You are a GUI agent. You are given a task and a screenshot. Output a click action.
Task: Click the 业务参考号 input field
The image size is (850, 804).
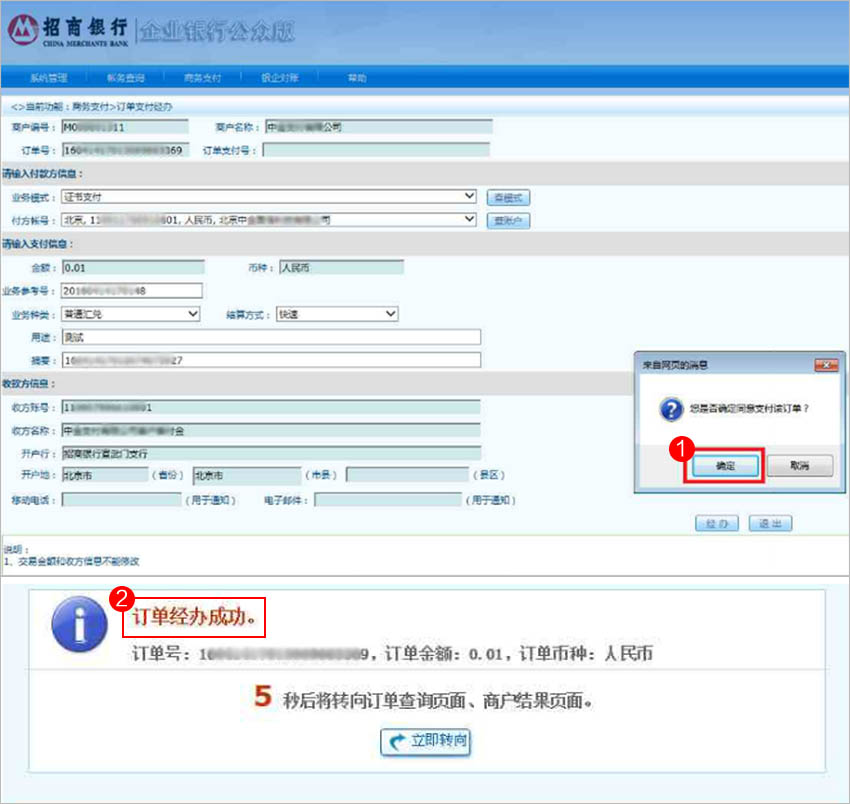(x=132, y=291)
